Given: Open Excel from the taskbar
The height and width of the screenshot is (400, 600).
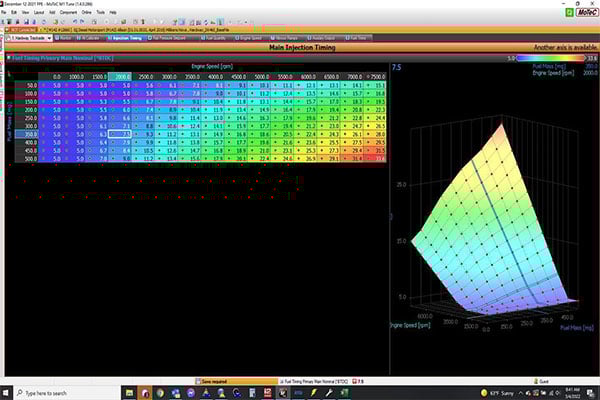Looking at the screenshot, I should coord(344,393).
